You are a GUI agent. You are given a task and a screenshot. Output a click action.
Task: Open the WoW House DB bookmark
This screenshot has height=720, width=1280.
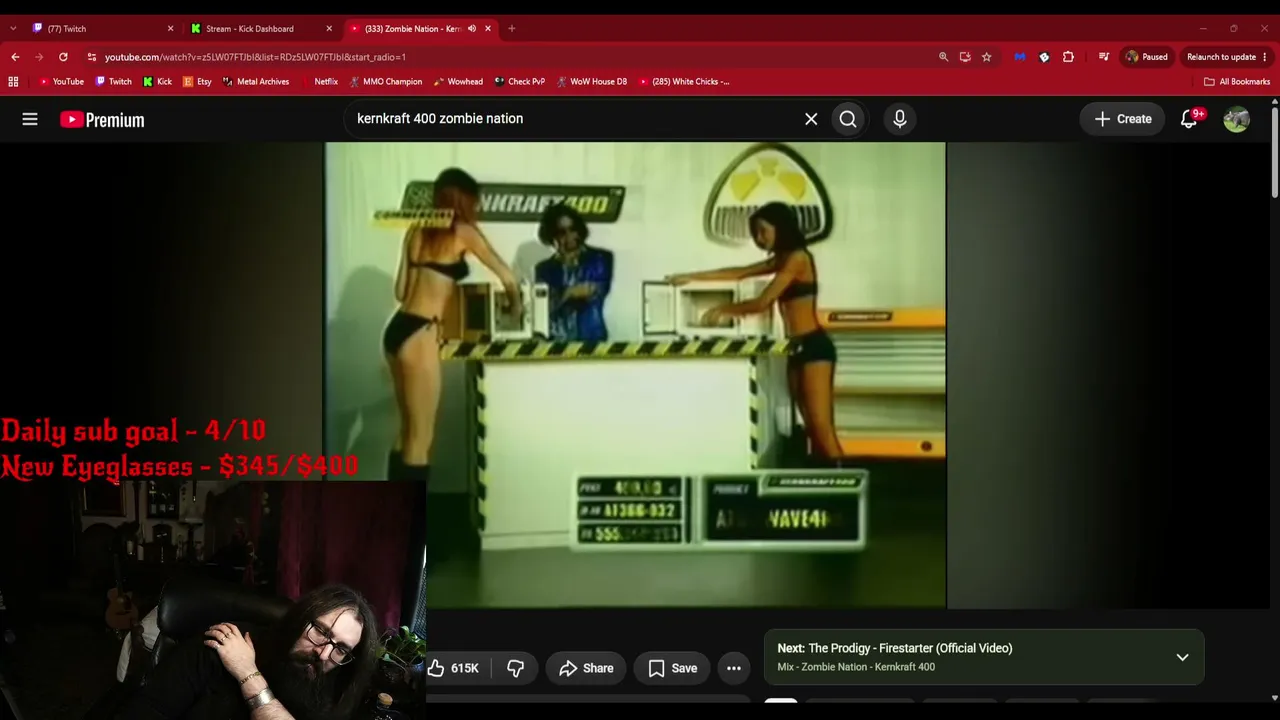592,82
